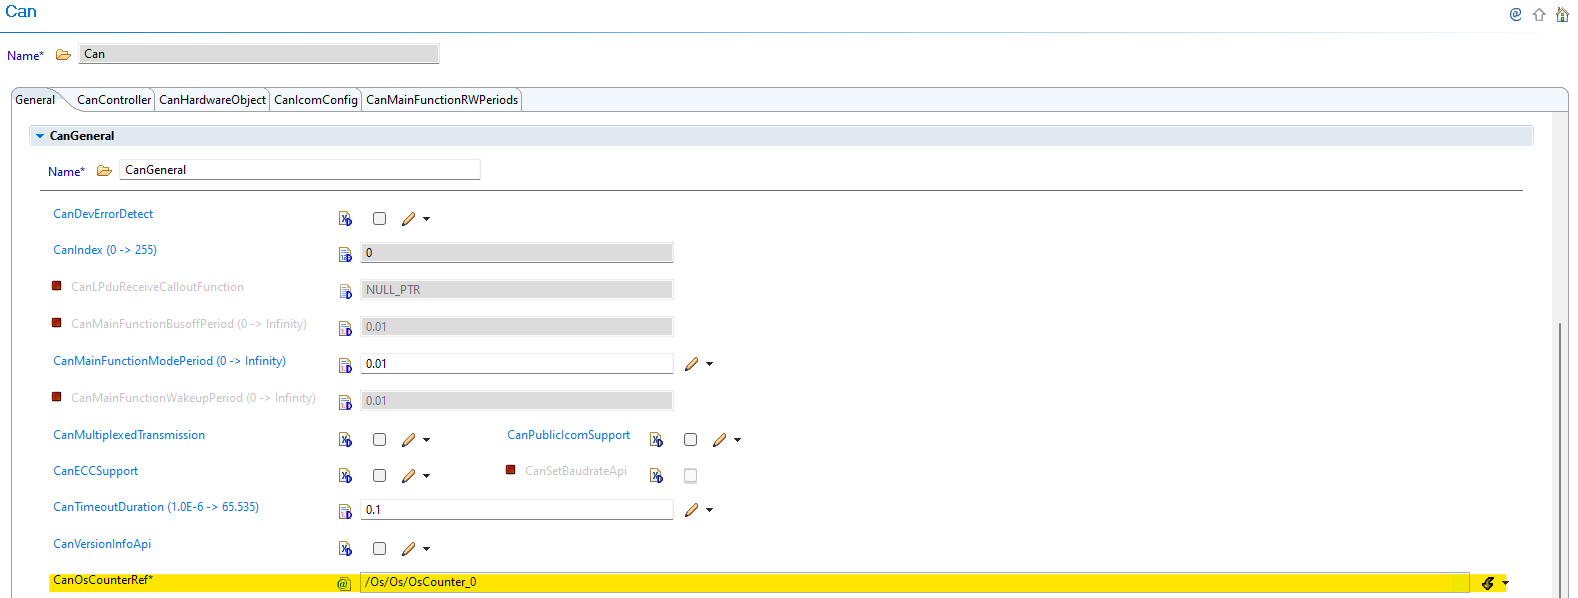The width and height of the screenshot is (1578, 598).
Task: Open the CanHardwareObject tab
Action: click(x=212, y=100)
